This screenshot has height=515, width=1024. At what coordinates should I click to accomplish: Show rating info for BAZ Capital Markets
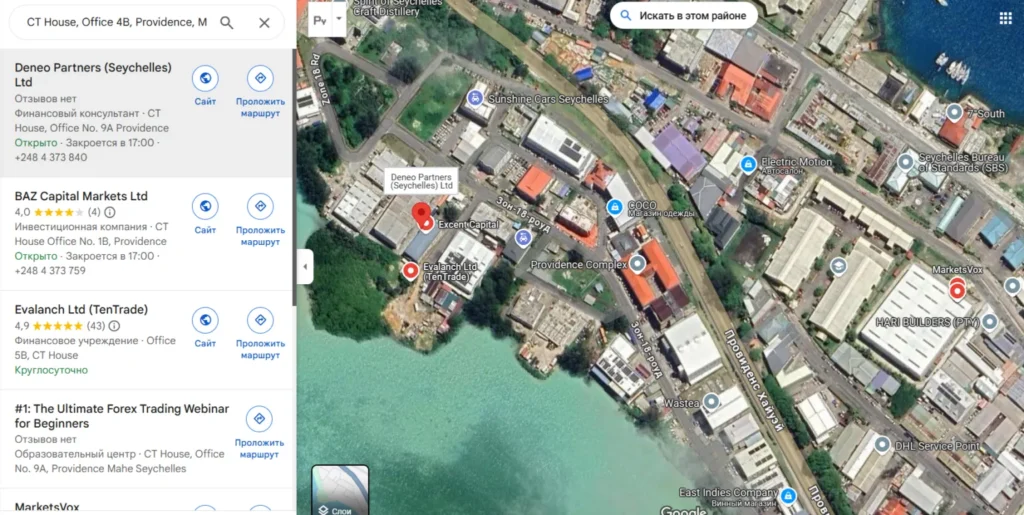pos(110,212)
